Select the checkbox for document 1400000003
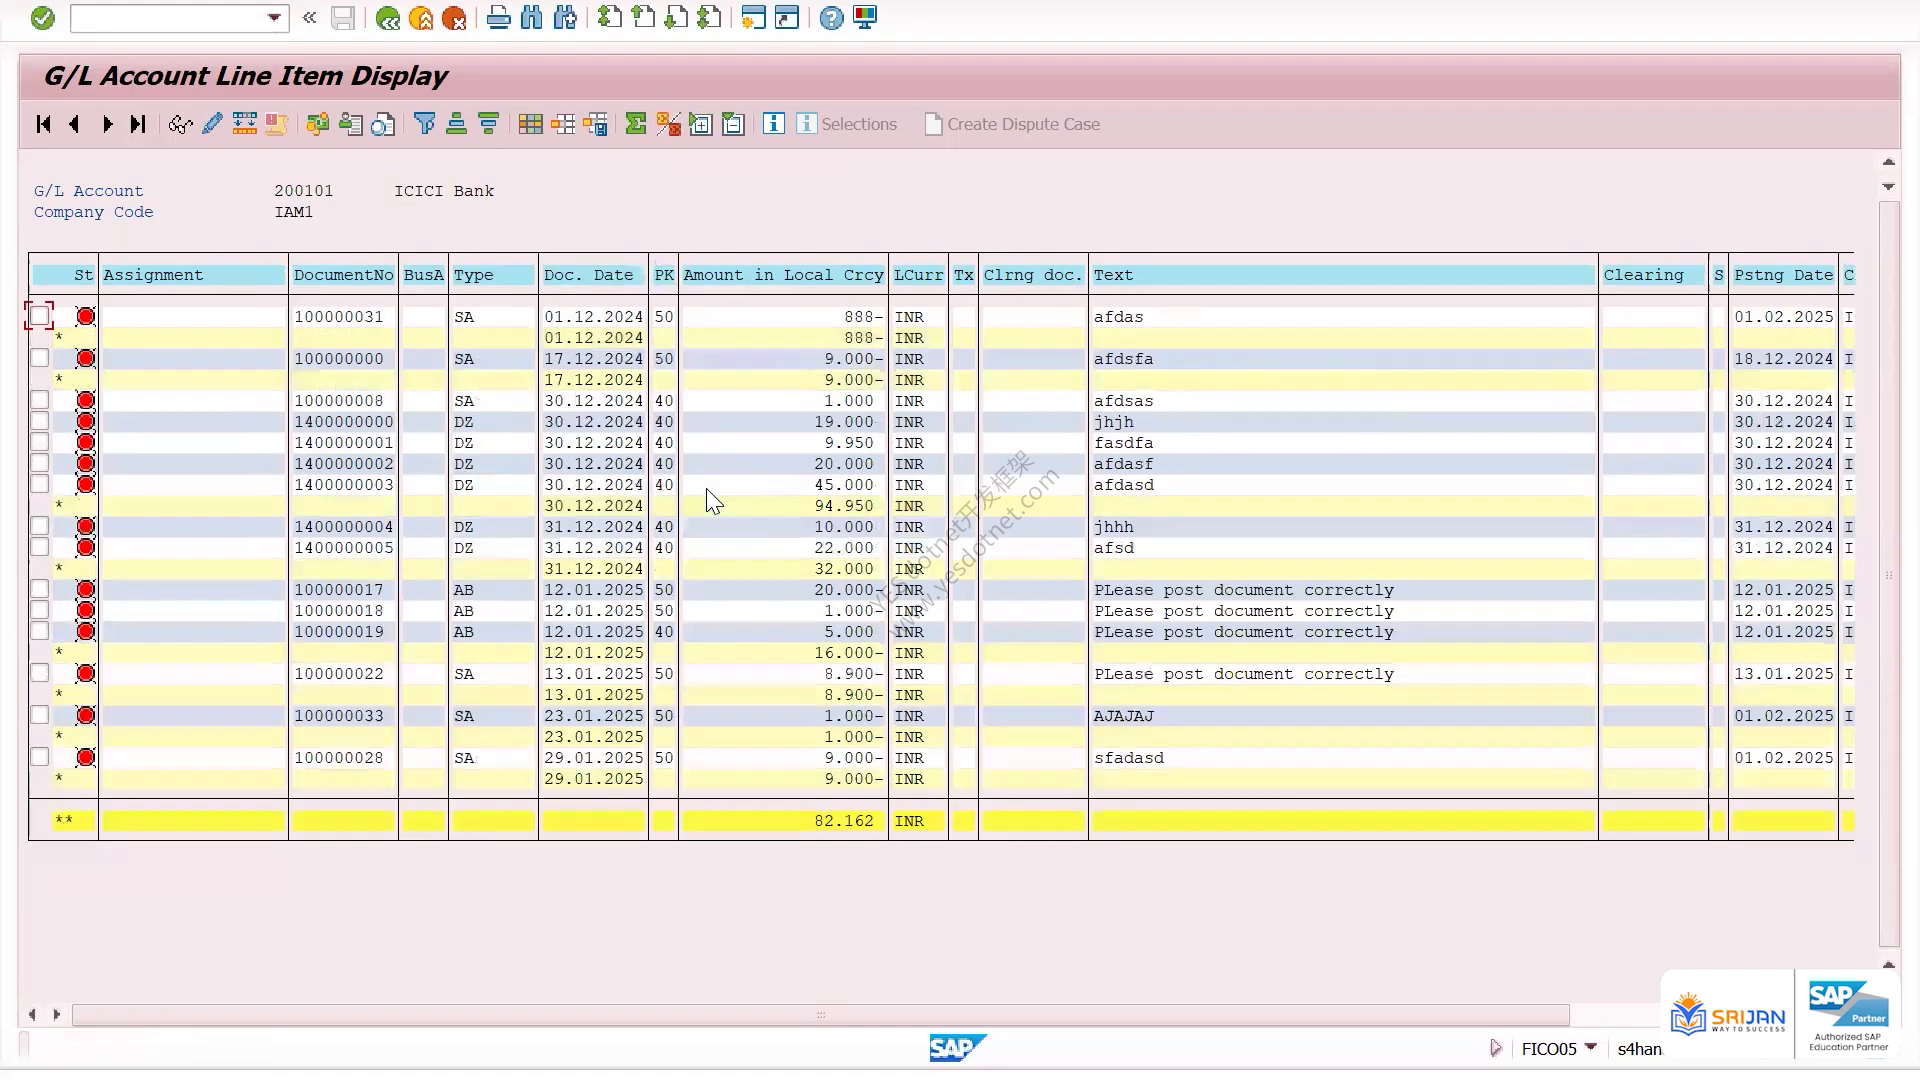Viewport: 1920px width, 1080px height. coord(39,484)
